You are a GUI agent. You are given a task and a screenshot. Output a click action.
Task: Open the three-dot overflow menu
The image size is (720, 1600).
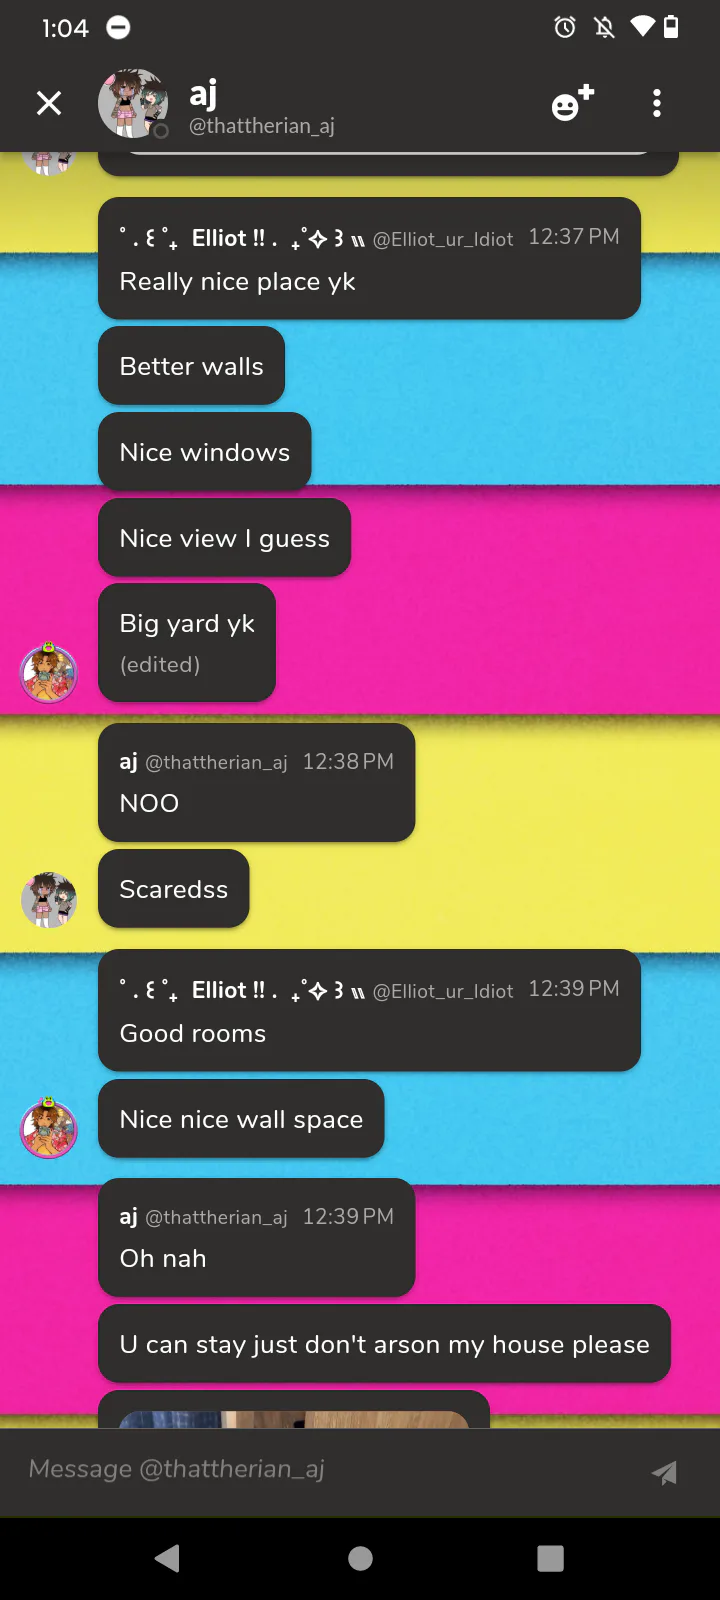657,103
